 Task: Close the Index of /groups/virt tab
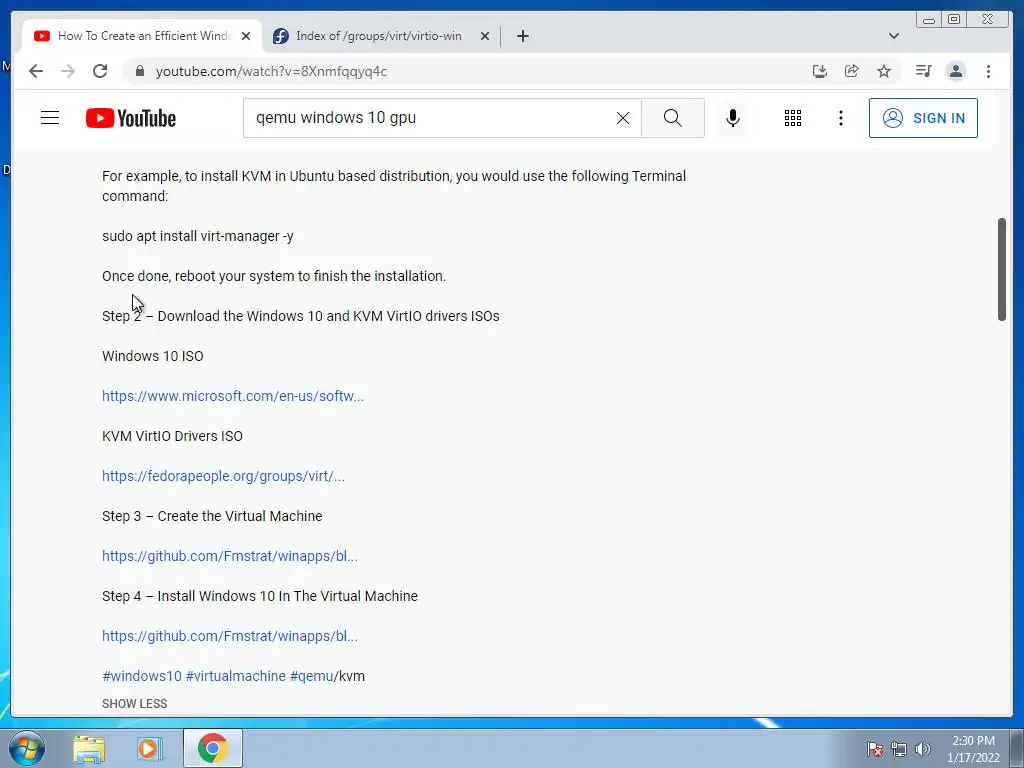coord(485,36)
